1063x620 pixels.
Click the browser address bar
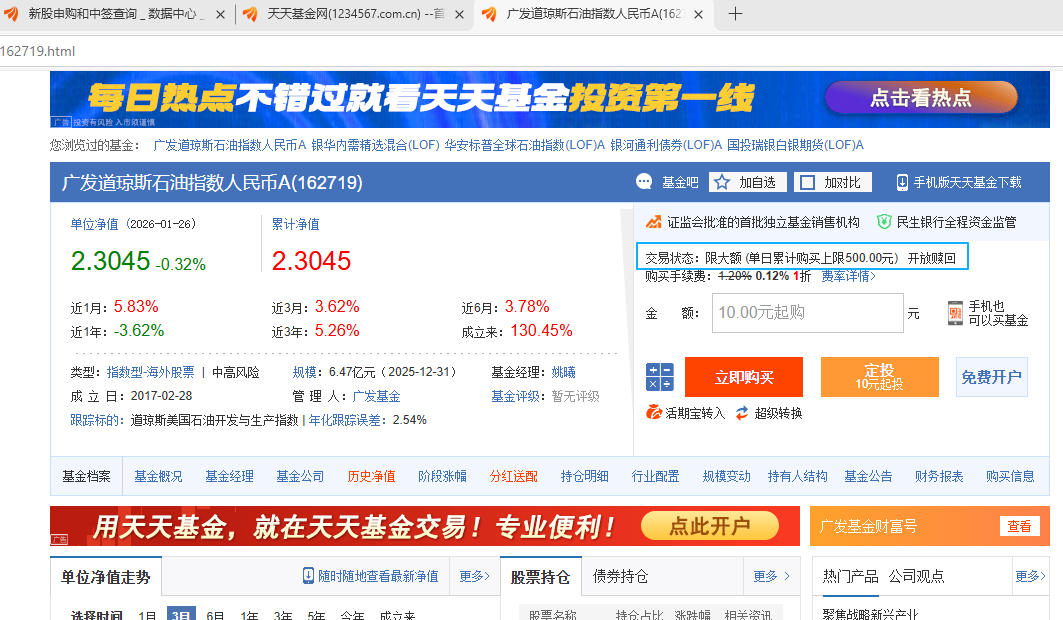click(x=532, y=51)
